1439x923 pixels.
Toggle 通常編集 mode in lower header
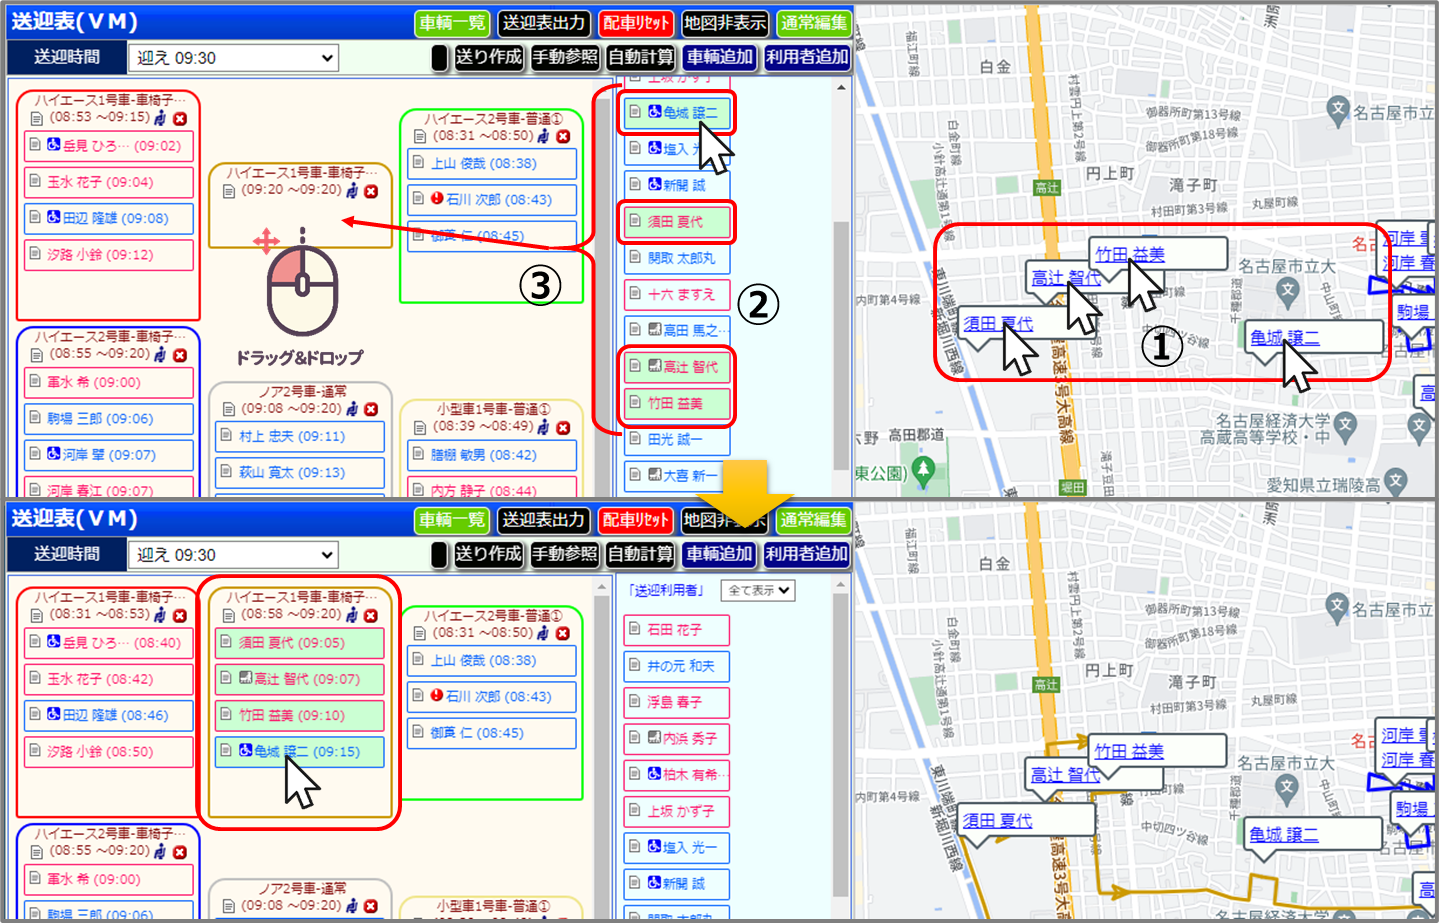click(x=814, y=520)
